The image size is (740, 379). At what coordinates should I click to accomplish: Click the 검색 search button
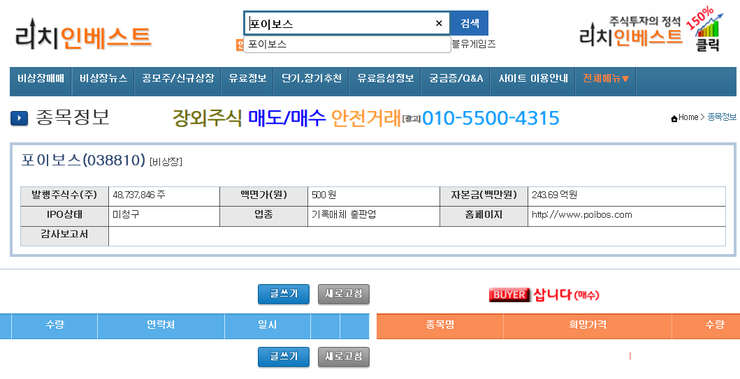click(x=470, y=23)
